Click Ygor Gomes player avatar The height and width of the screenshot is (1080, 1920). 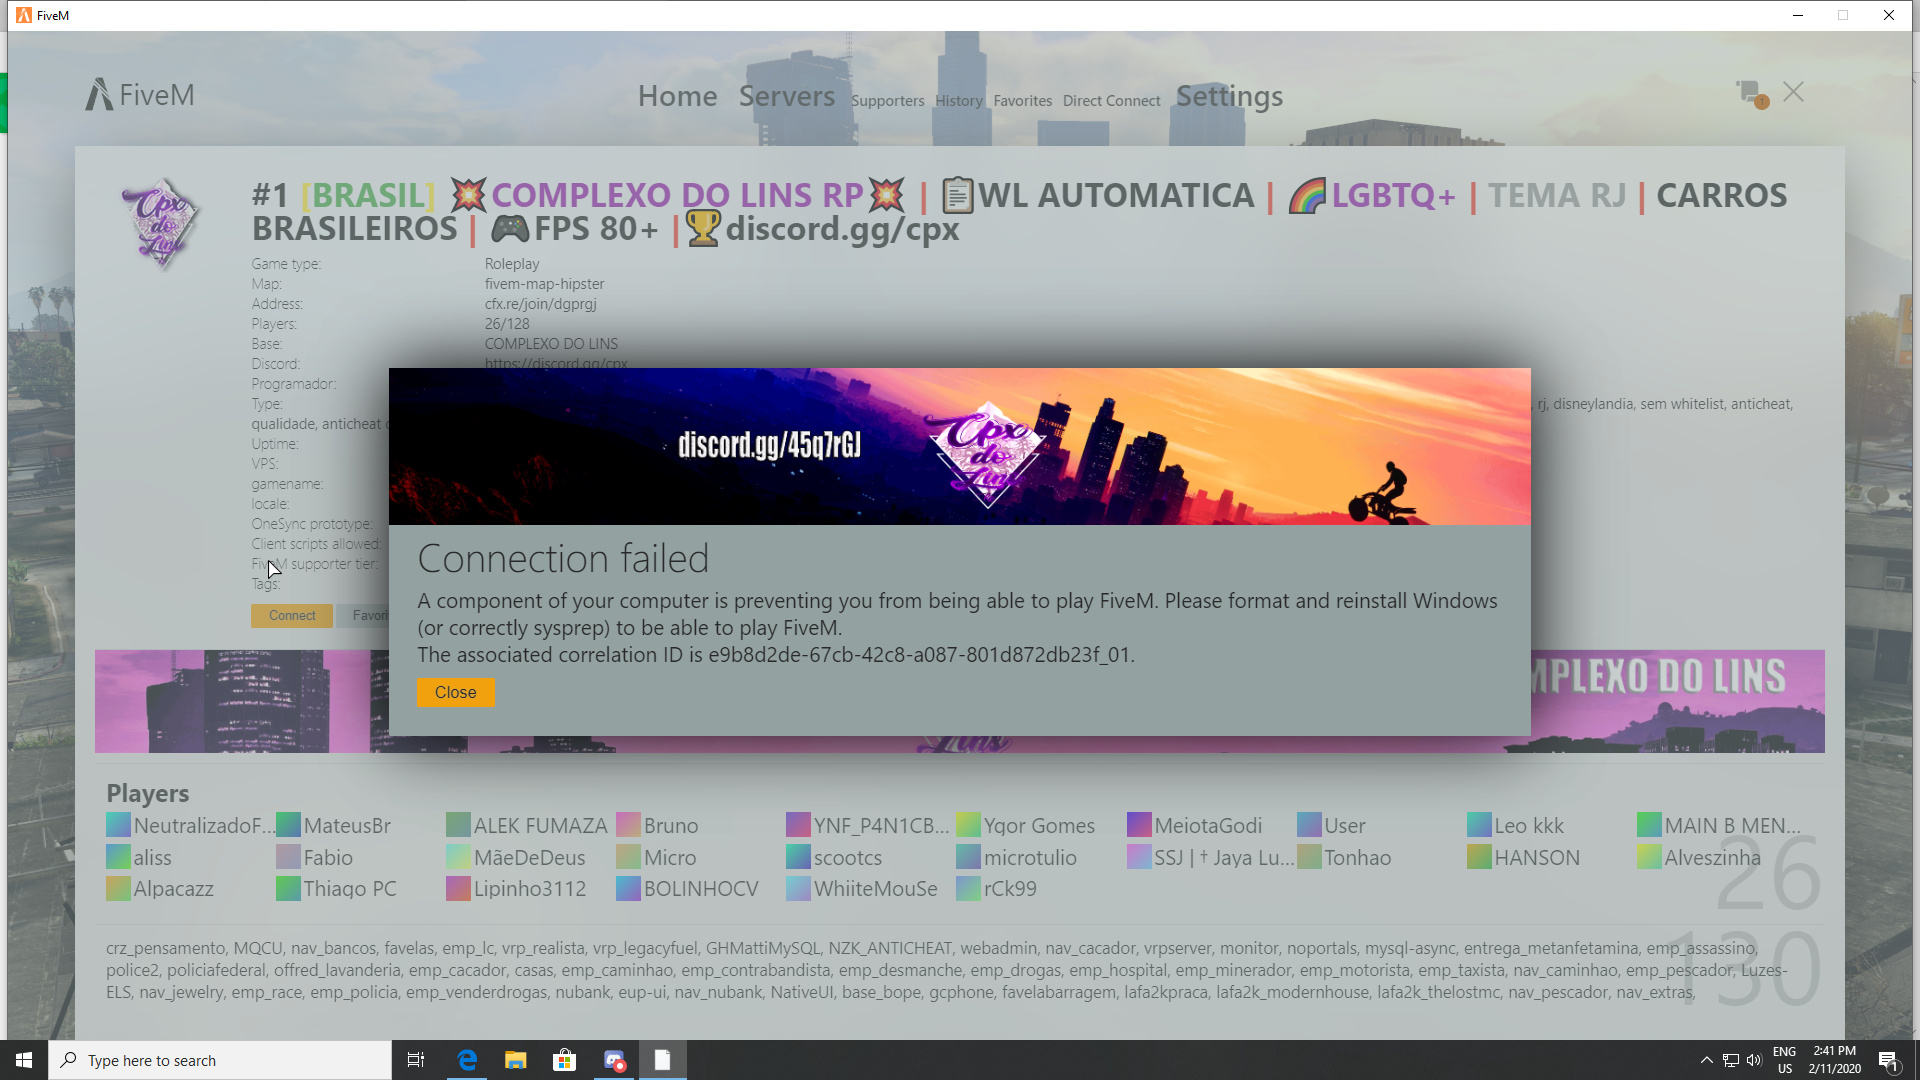click(x=968, y=825)
